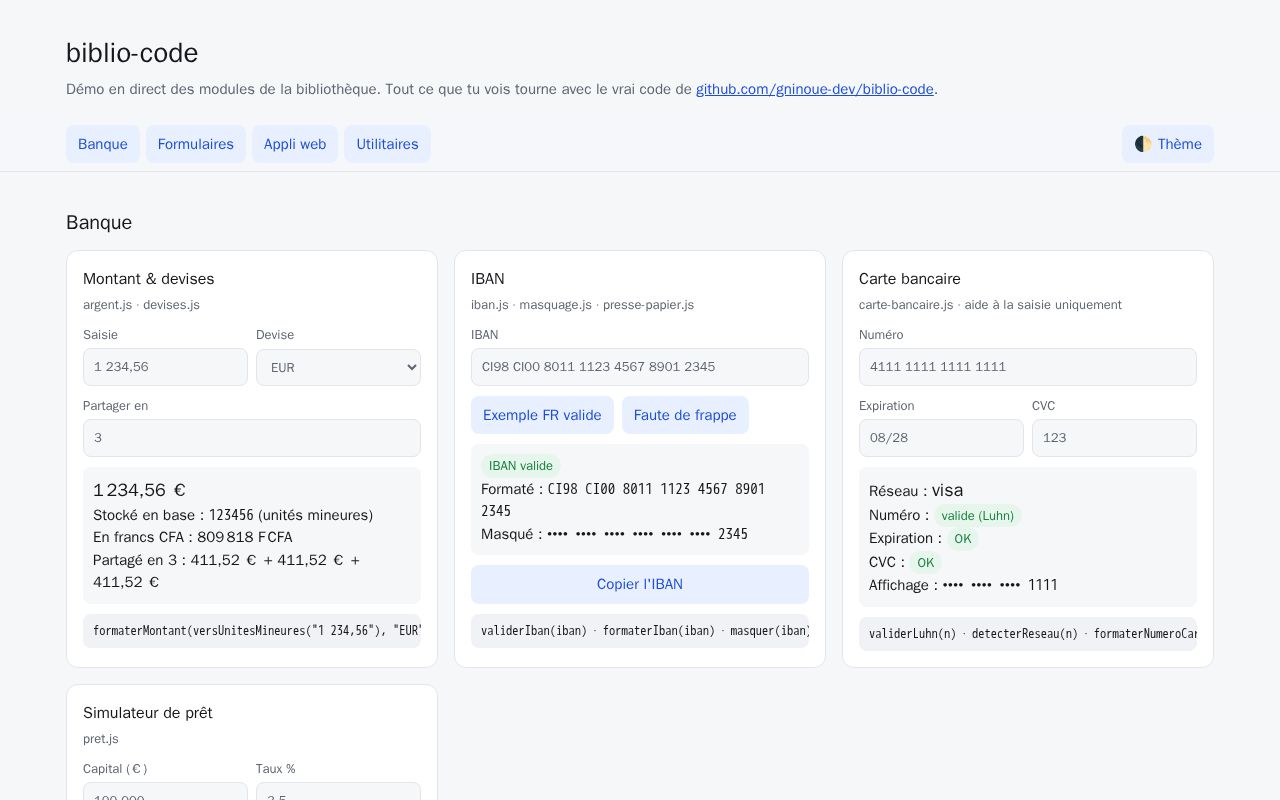The width and height of the screenshot is (1280, 800).
Task: Focus the Expiration date field
Action: pos(941,438)
